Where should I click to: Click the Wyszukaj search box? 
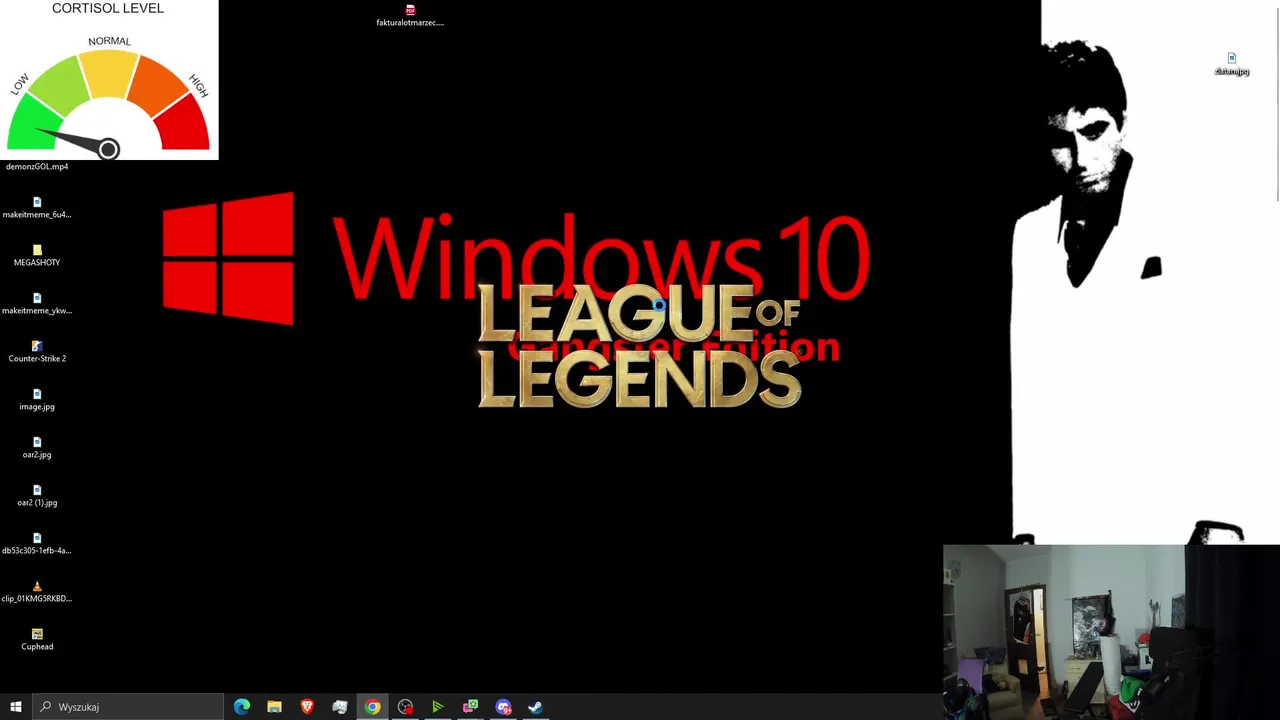click(127, 707)
